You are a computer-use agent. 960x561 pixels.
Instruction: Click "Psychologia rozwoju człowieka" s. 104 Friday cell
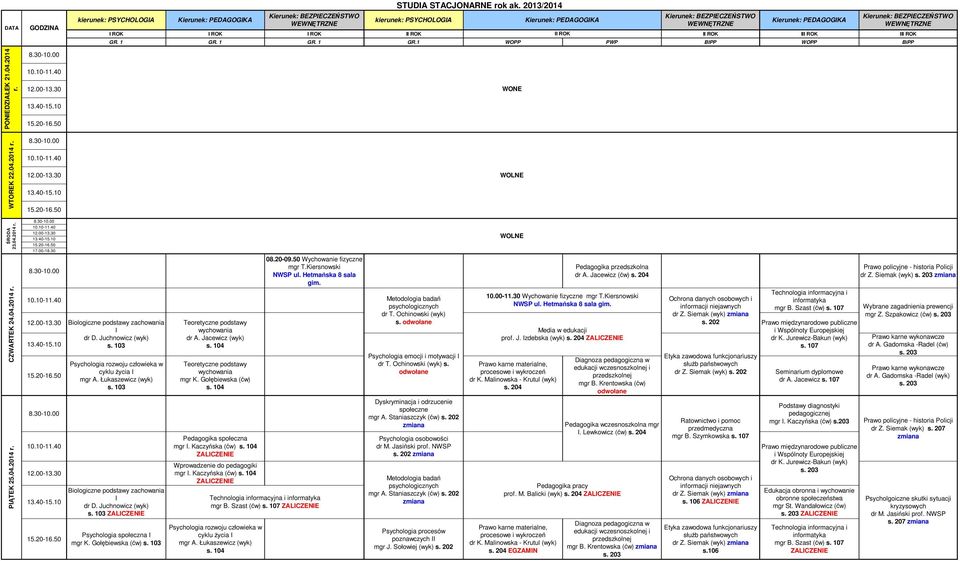[215, 538]
